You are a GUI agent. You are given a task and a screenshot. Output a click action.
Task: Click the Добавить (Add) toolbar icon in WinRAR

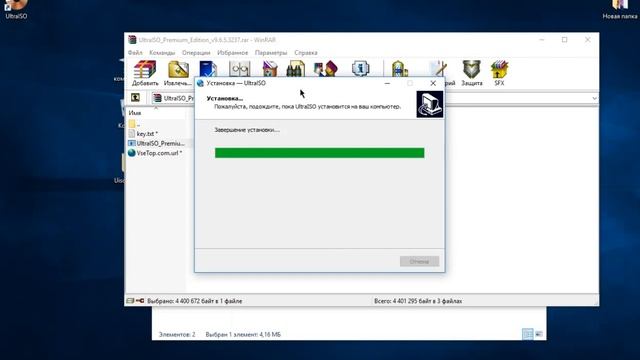pos(145,69)
